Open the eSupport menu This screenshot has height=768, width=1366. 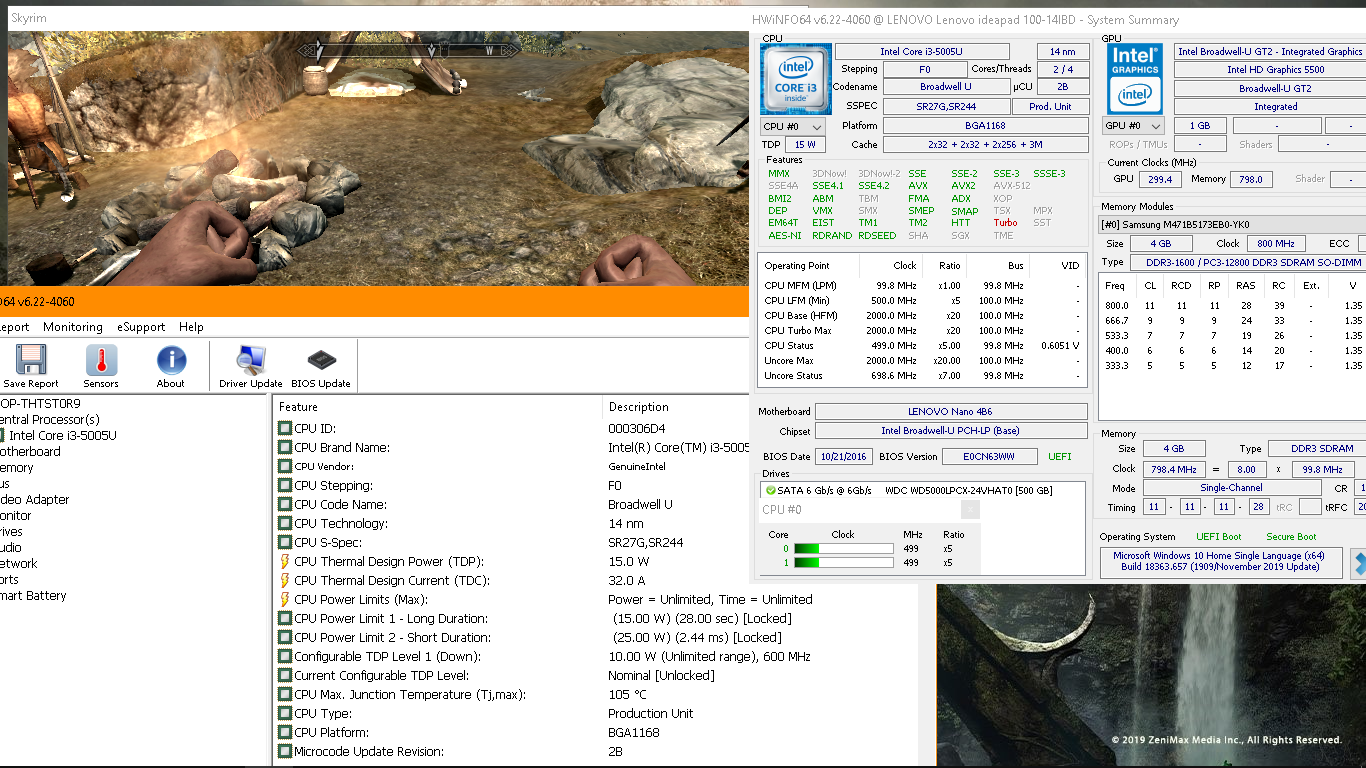[x=141, y=327]
